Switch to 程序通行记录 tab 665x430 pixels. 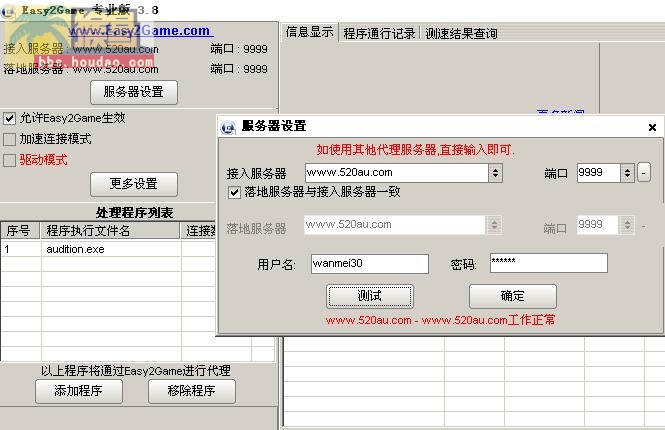pos(379,33)
